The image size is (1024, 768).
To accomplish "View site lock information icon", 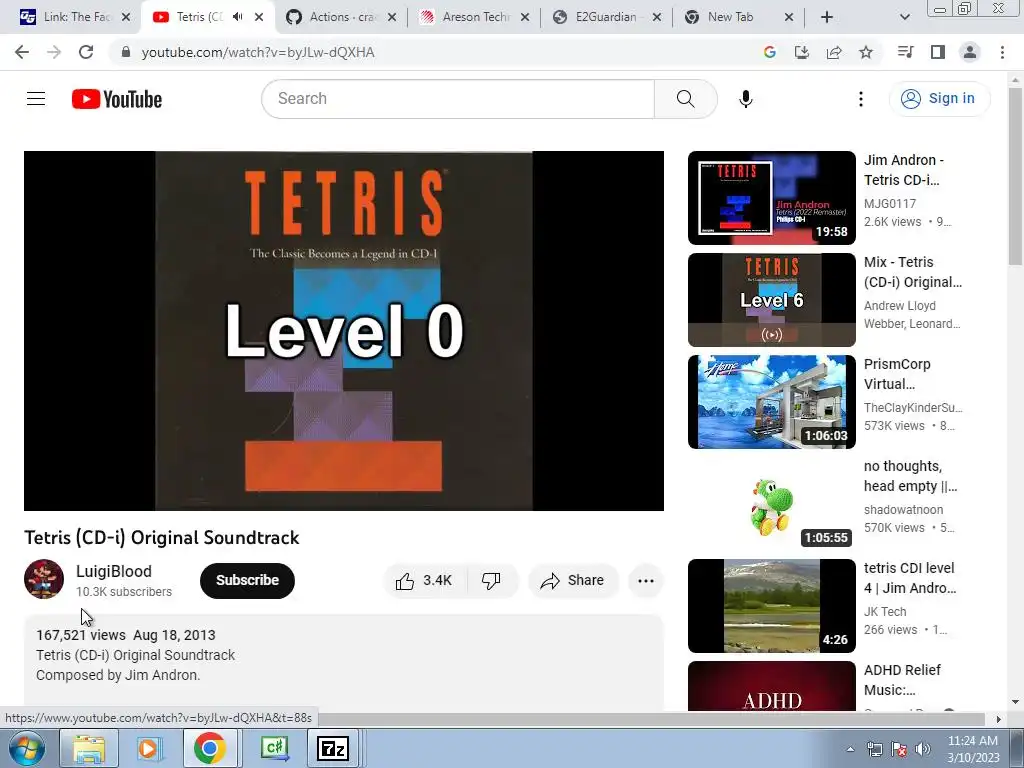I will tap(126, 52).
